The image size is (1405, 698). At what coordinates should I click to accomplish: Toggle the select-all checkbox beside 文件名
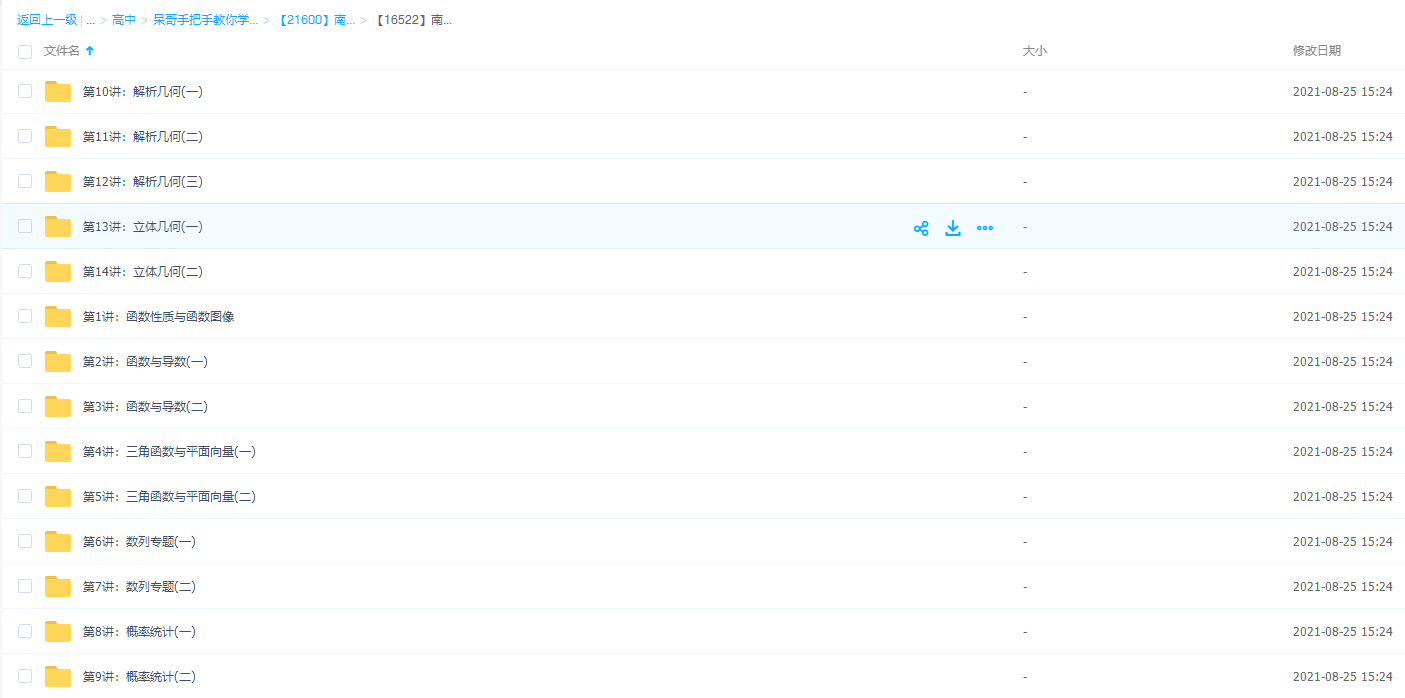point(25,51)
